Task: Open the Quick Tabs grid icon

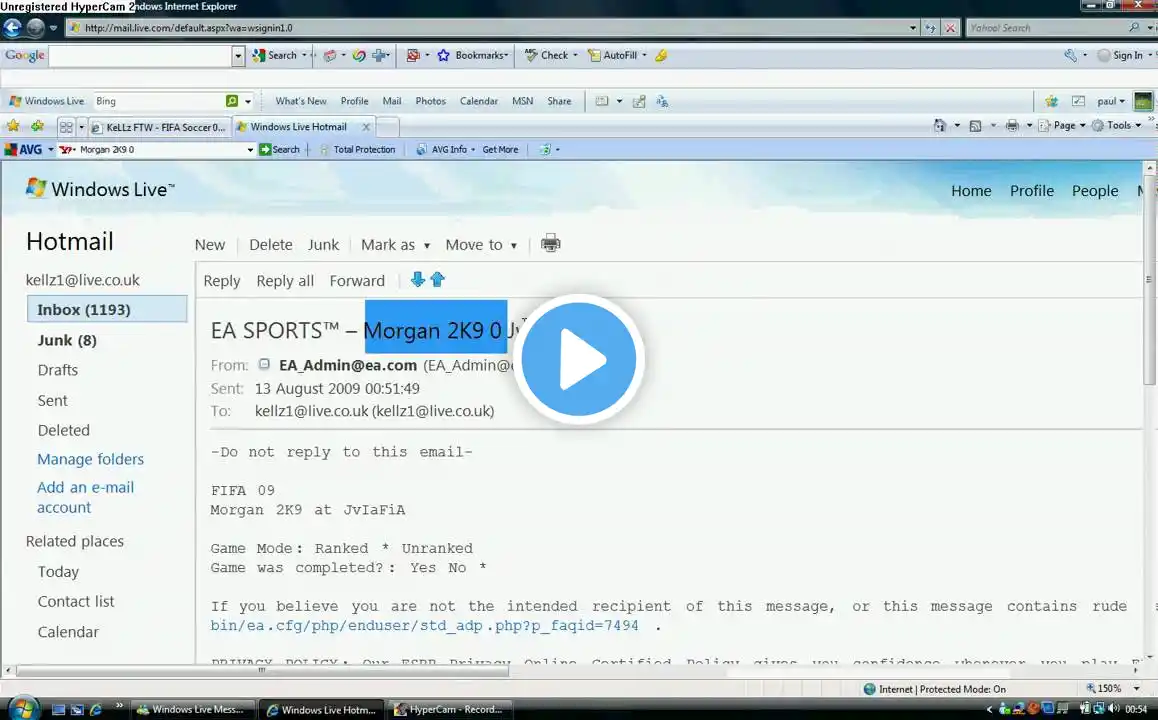Action: (x=66, y=127)
